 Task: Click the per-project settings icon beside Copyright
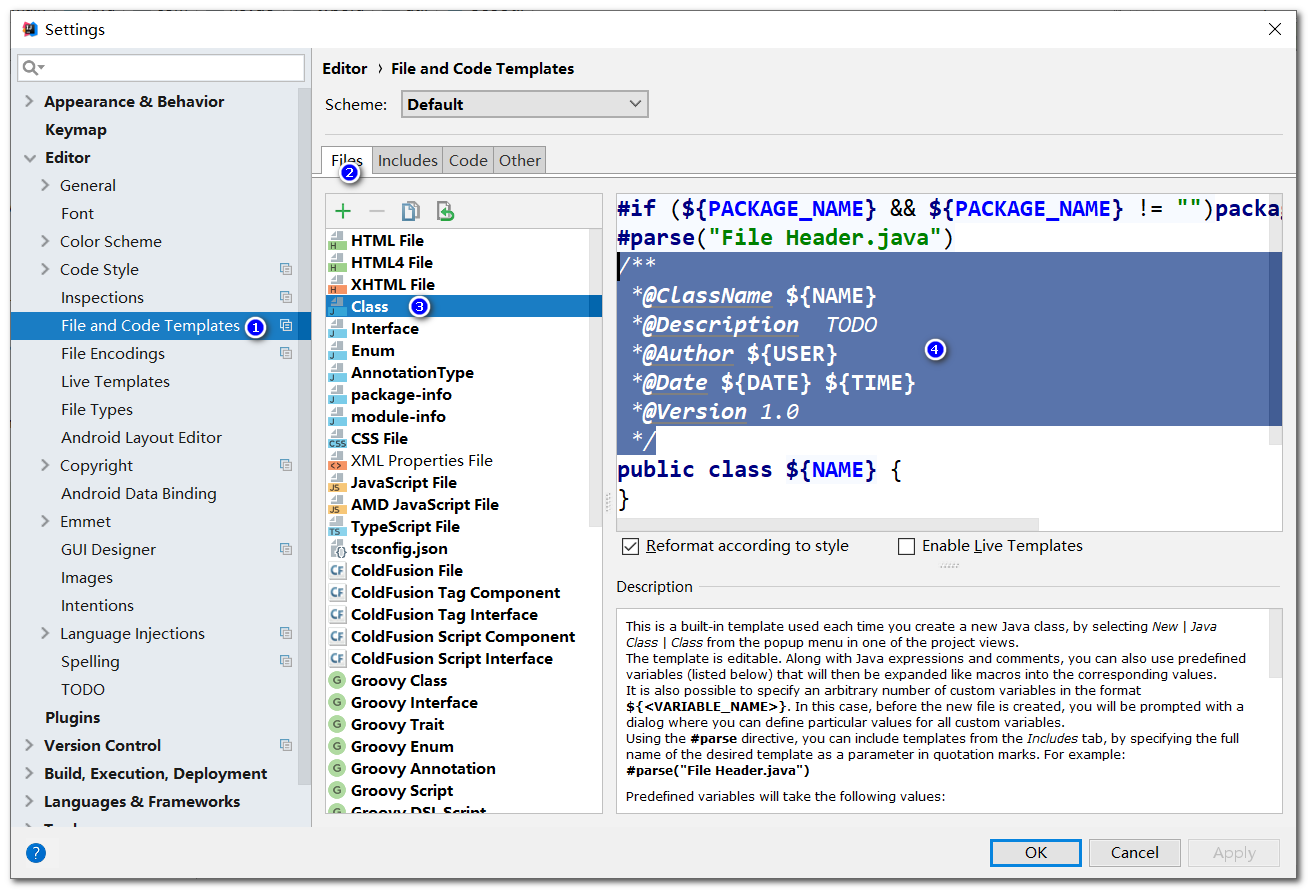pyautogui.click(x=286, y=464)
